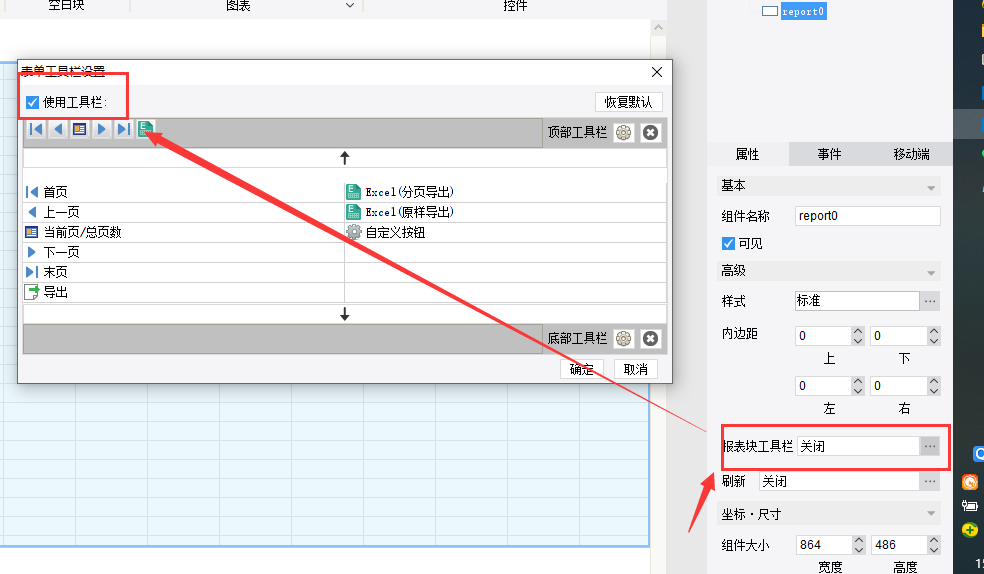Click previous-page icon in top toolbar strip
This screenshot has width=984, height=574.
click(58, 129)
